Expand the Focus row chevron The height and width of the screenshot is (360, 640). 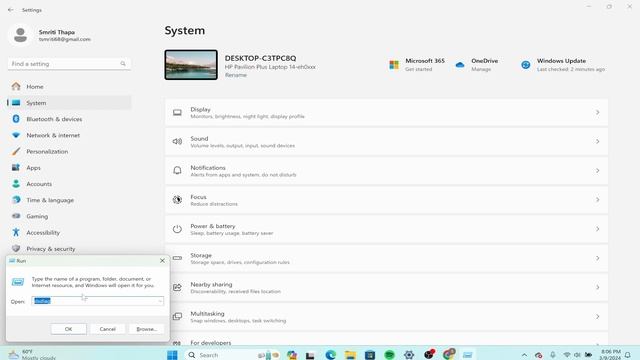[598, 200]
